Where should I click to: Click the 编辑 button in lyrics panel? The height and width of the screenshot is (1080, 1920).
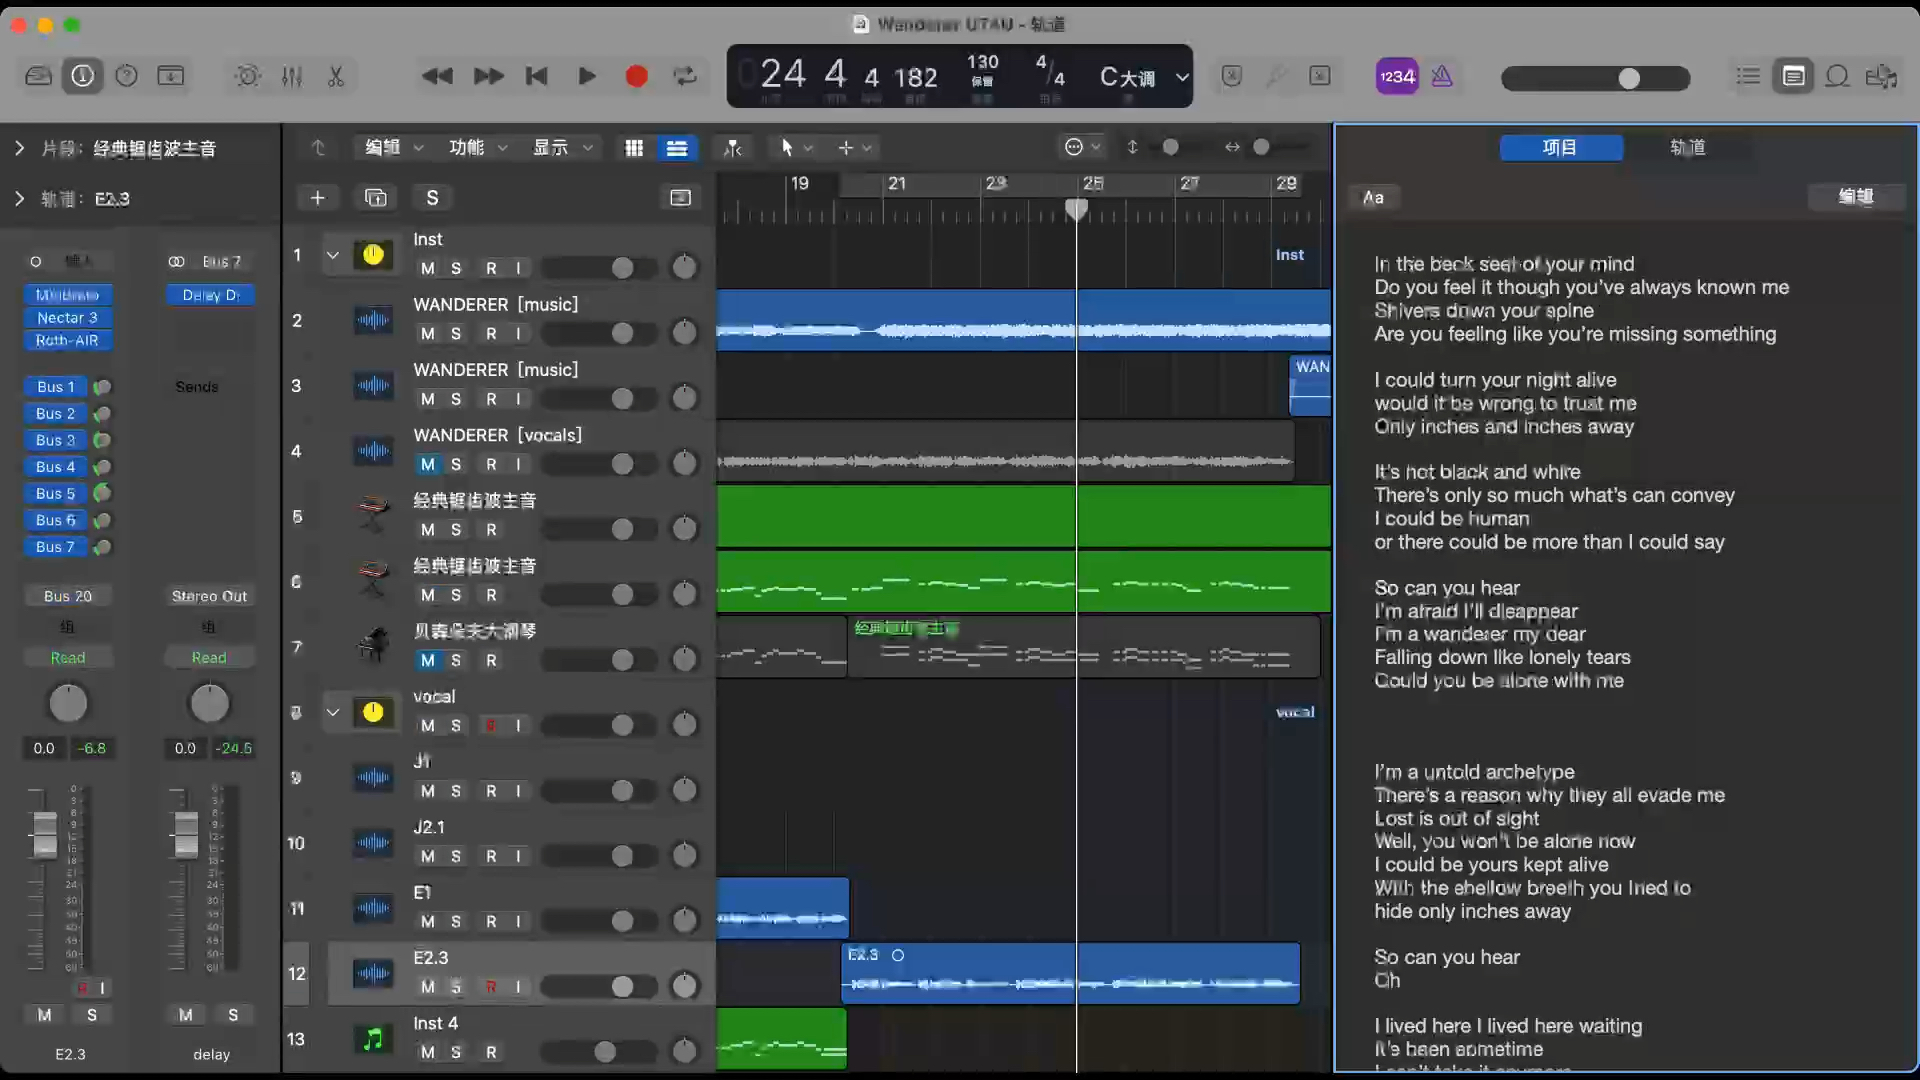coord(1855,196)
